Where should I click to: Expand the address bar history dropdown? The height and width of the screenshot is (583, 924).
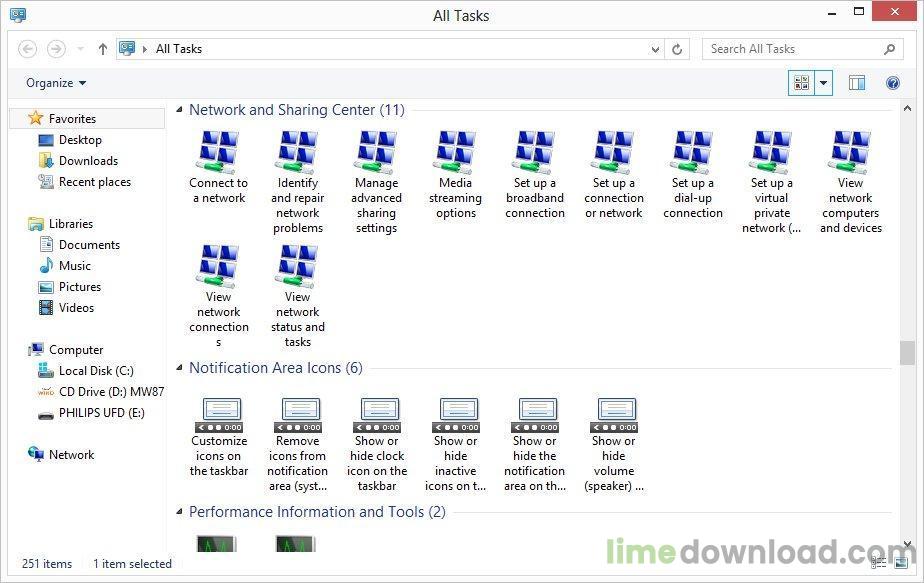[655, 48]
